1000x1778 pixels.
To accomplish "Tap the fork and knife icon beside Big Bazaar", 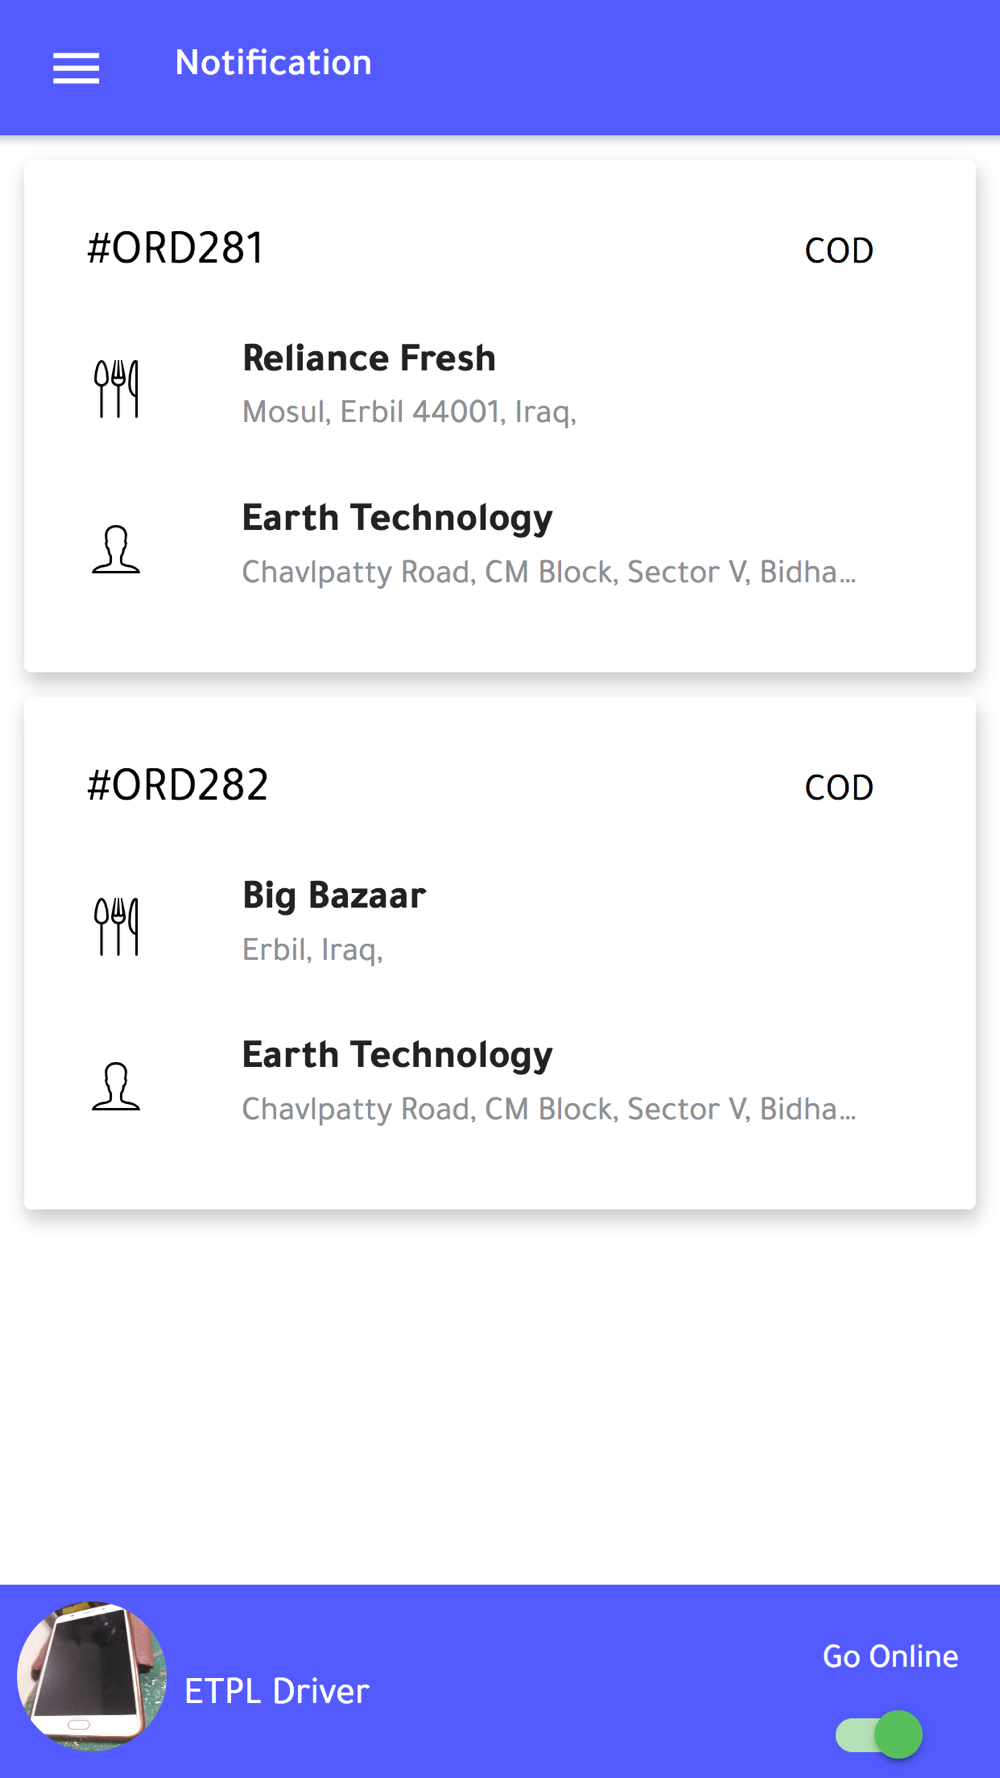I will click(x=116, y=926).
